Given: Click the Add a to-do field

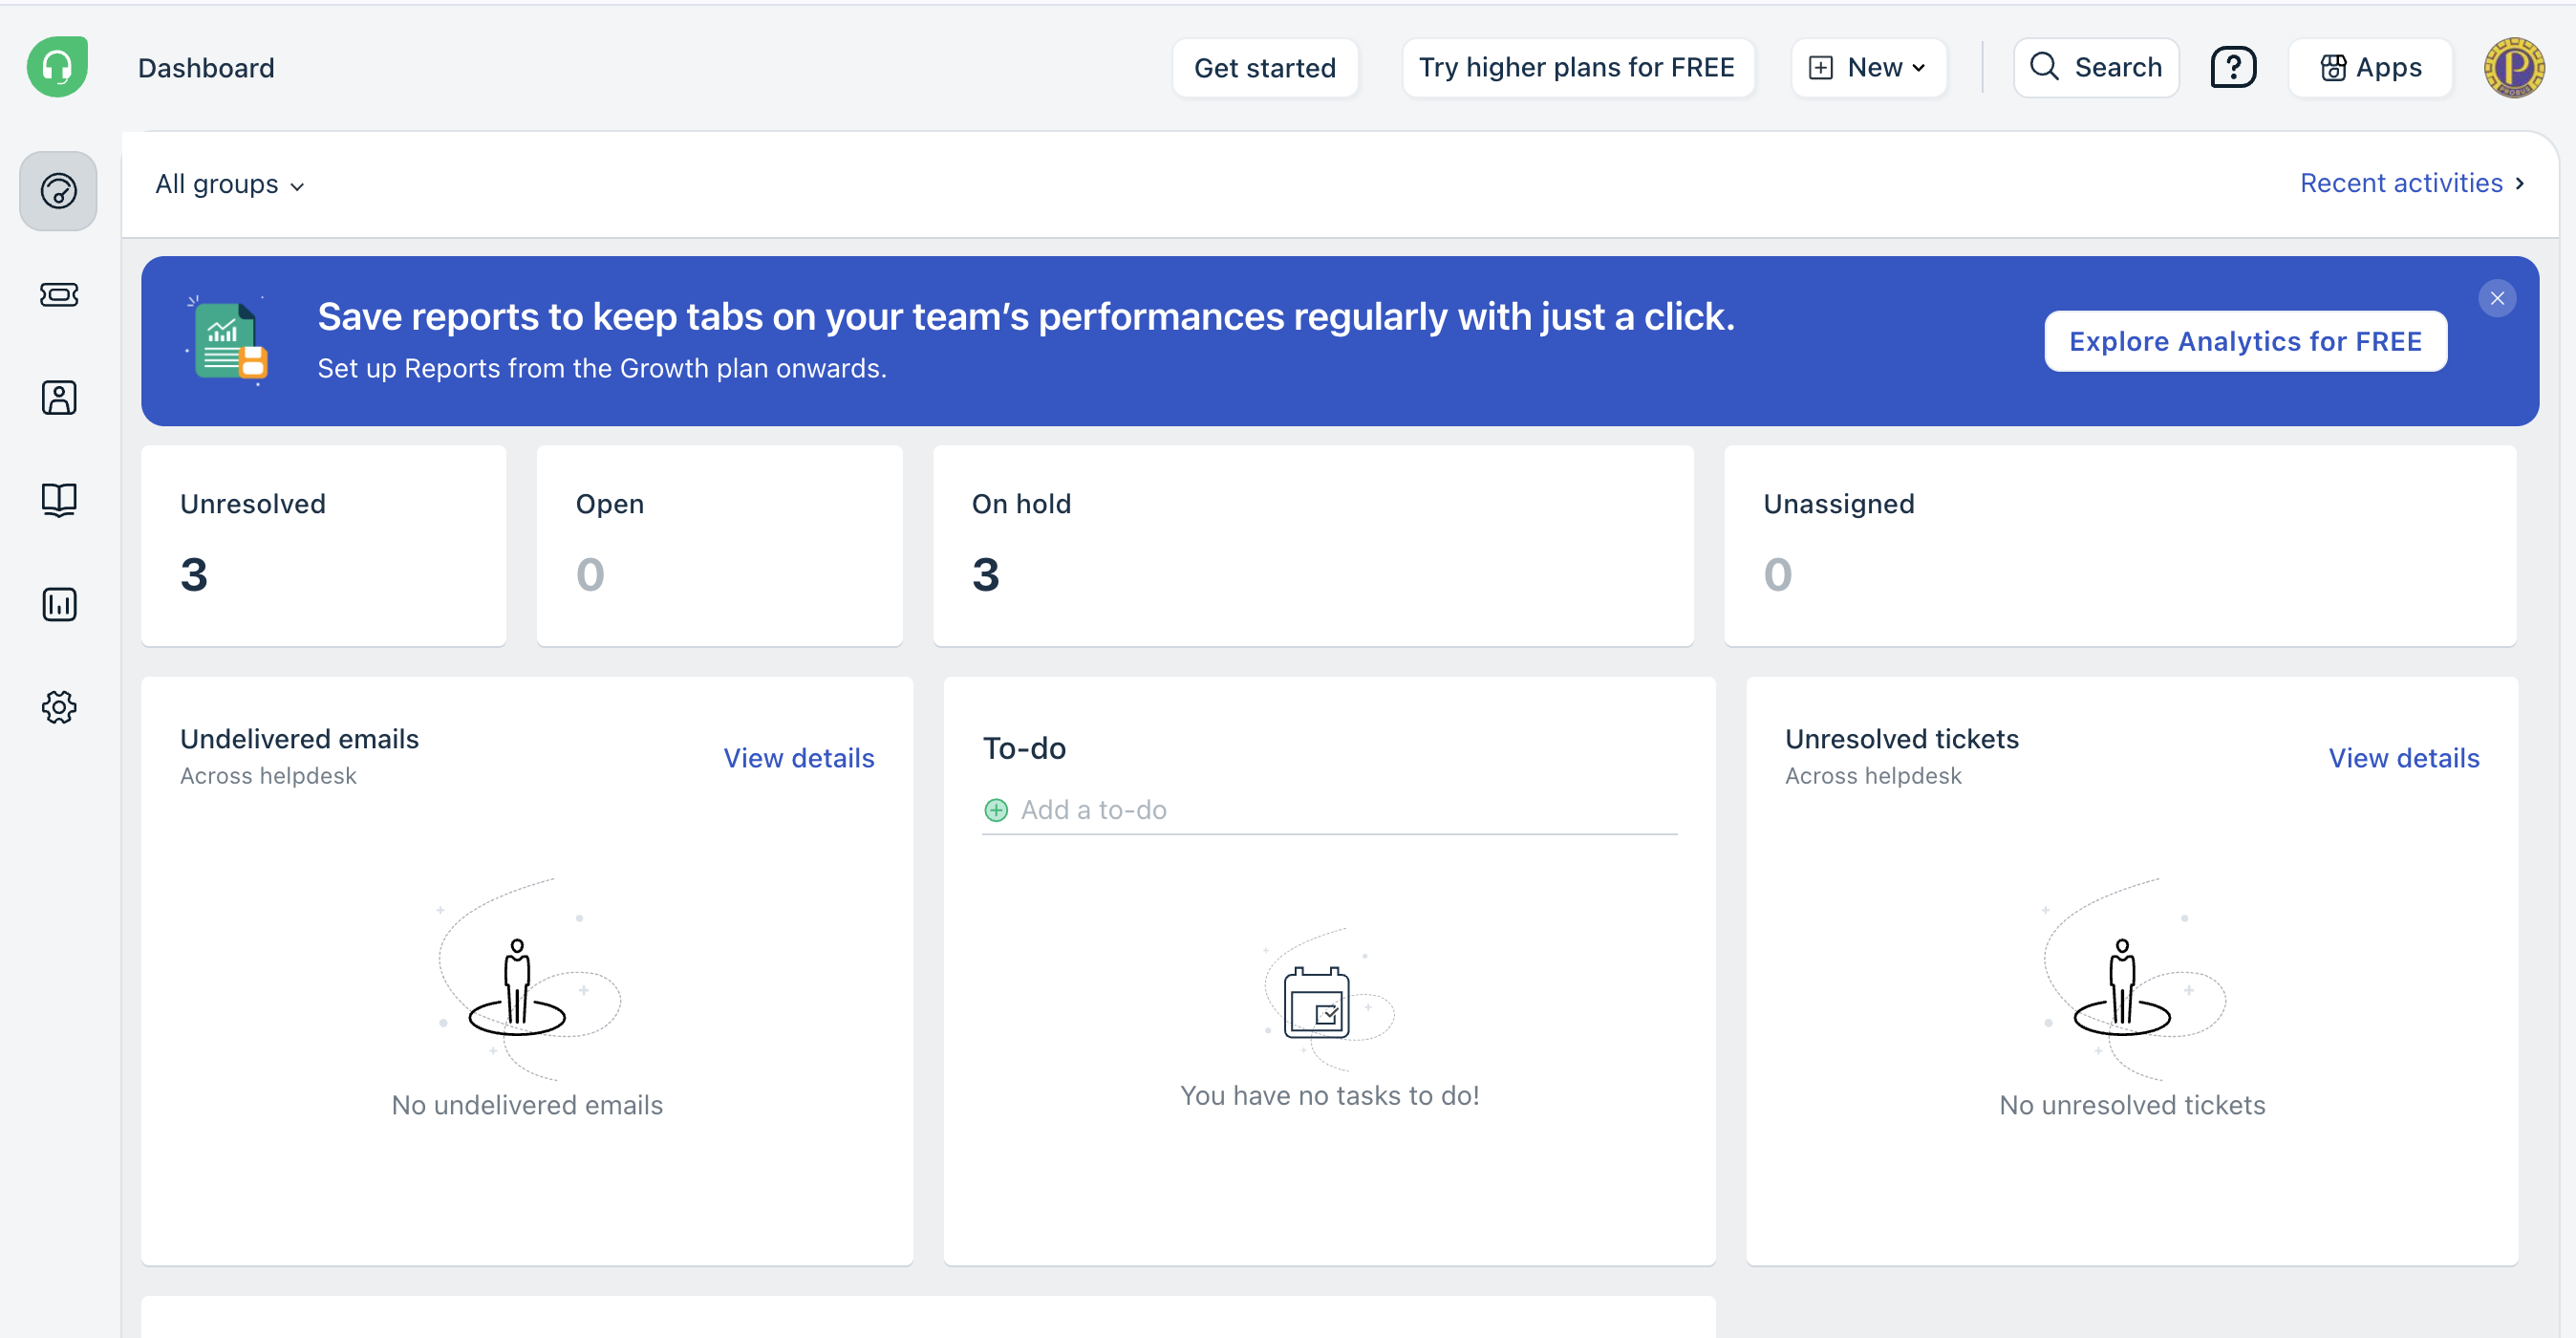Looking at the screenshot, I should (x=1340, y=810).
